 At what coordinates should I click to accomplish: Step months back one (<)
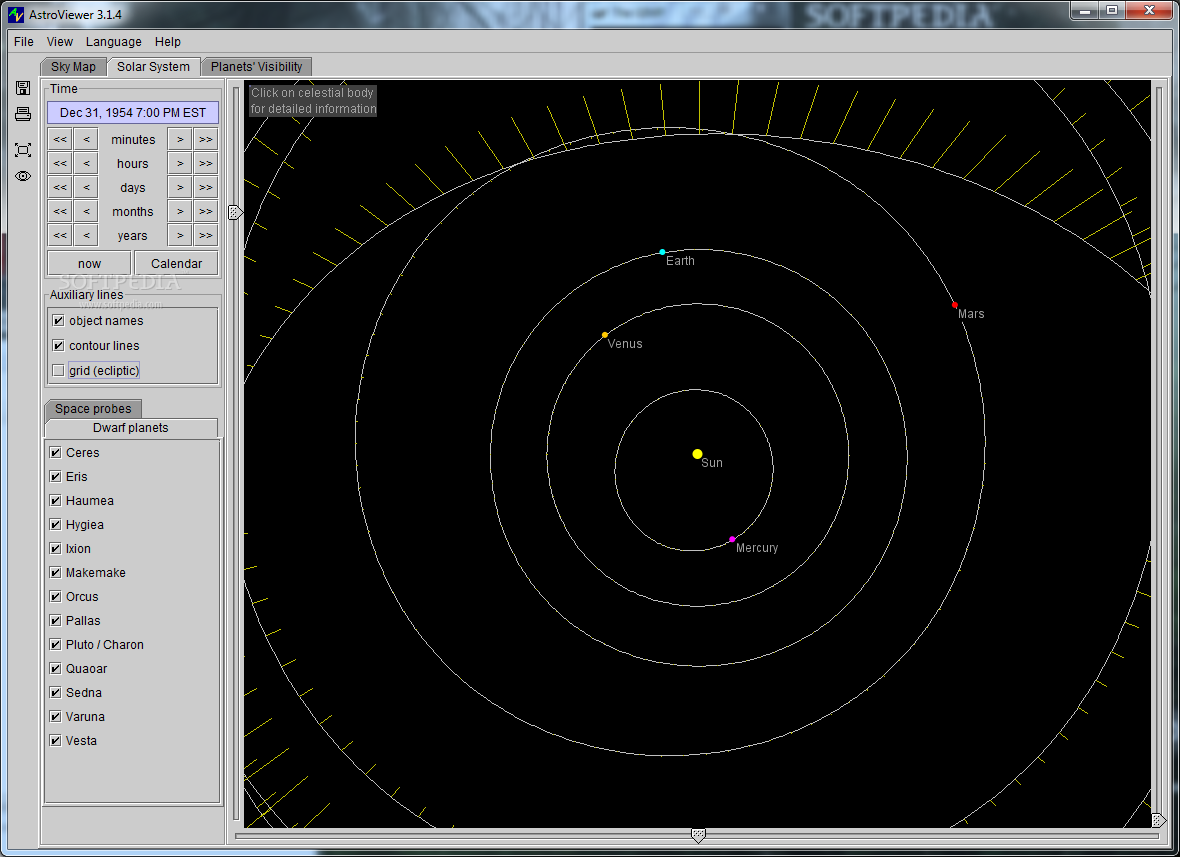tap(87, 211)
